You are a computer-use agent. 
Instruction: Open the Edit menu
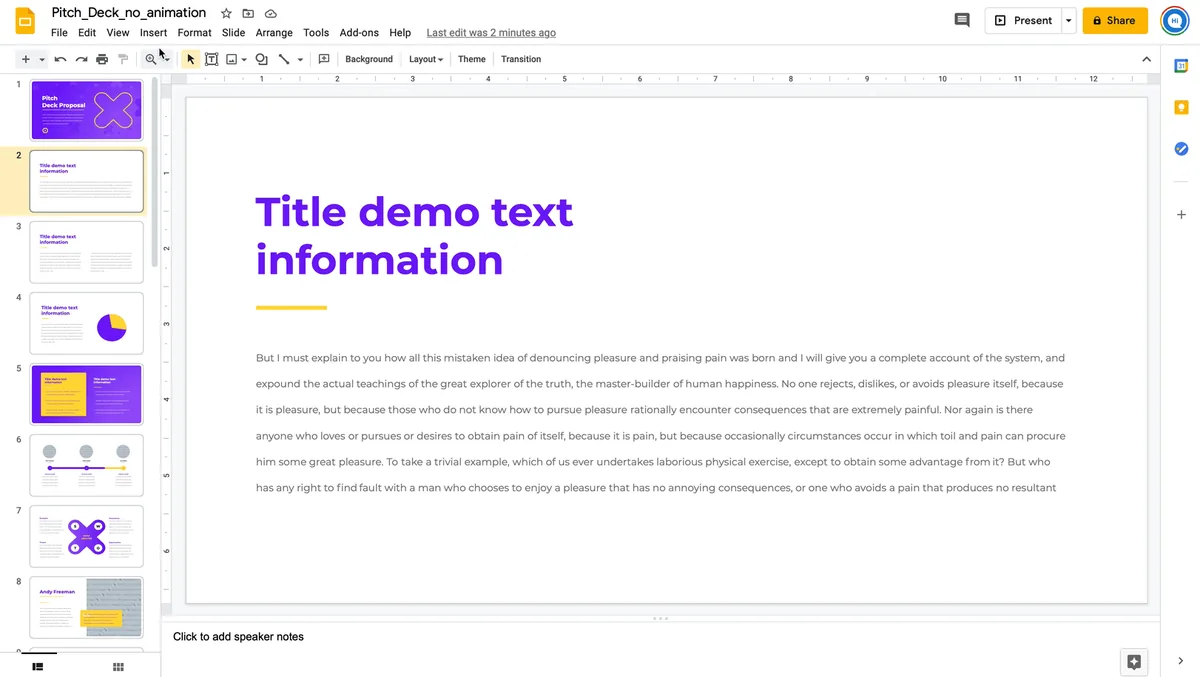point(87,33)
